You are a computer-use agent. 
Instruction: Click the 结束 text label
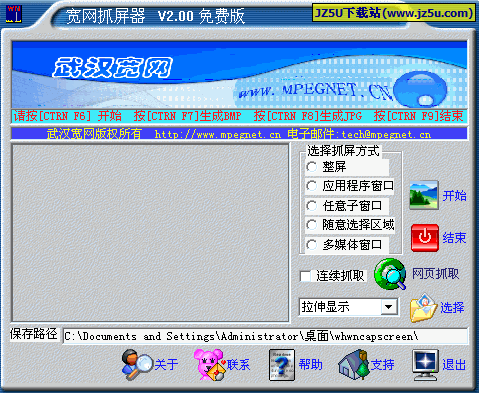click(x=454, y=238)
